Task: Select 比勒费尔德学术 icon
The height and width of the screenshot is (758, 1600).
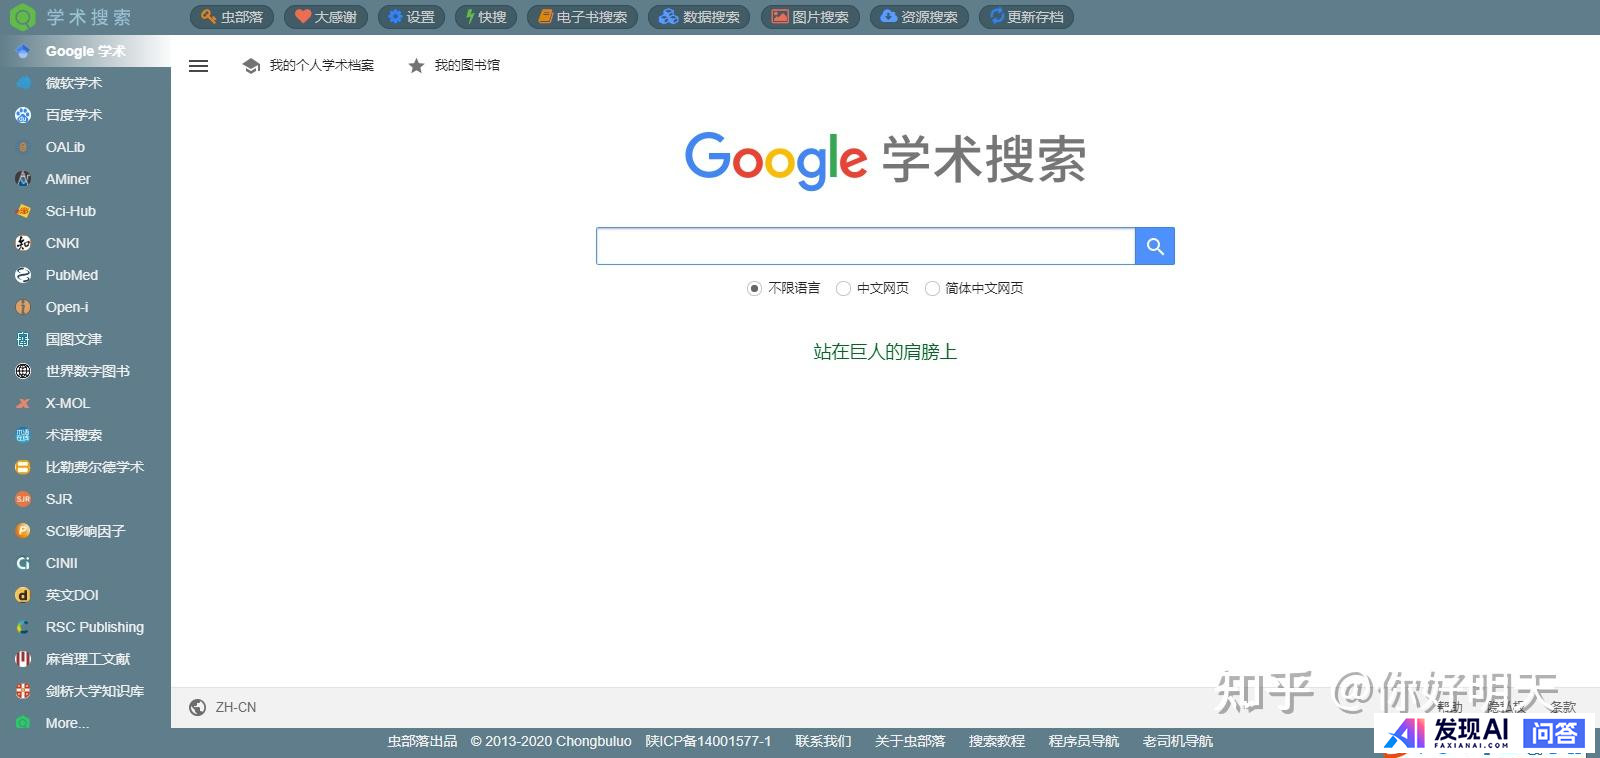Action: pos(23,467)
